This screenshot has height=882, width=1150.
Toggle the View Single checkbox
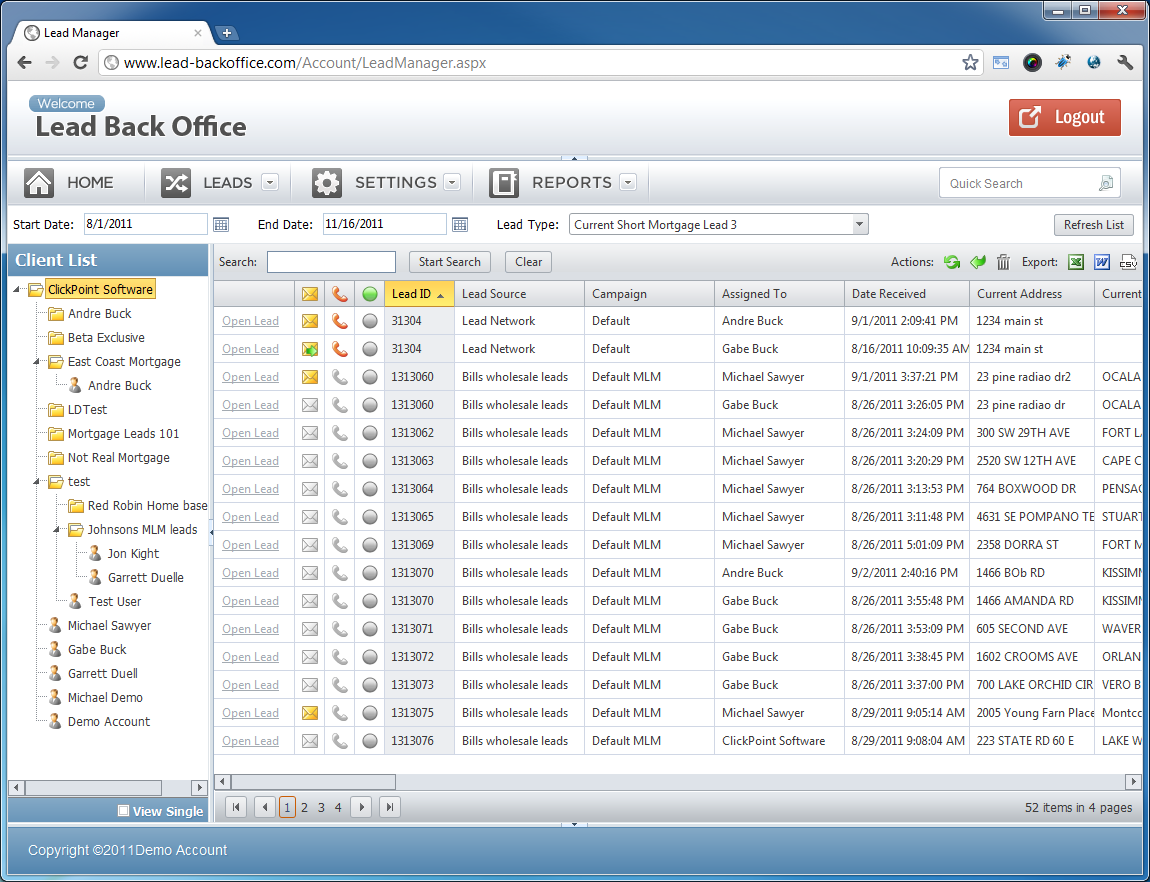(x=121, y=811)
